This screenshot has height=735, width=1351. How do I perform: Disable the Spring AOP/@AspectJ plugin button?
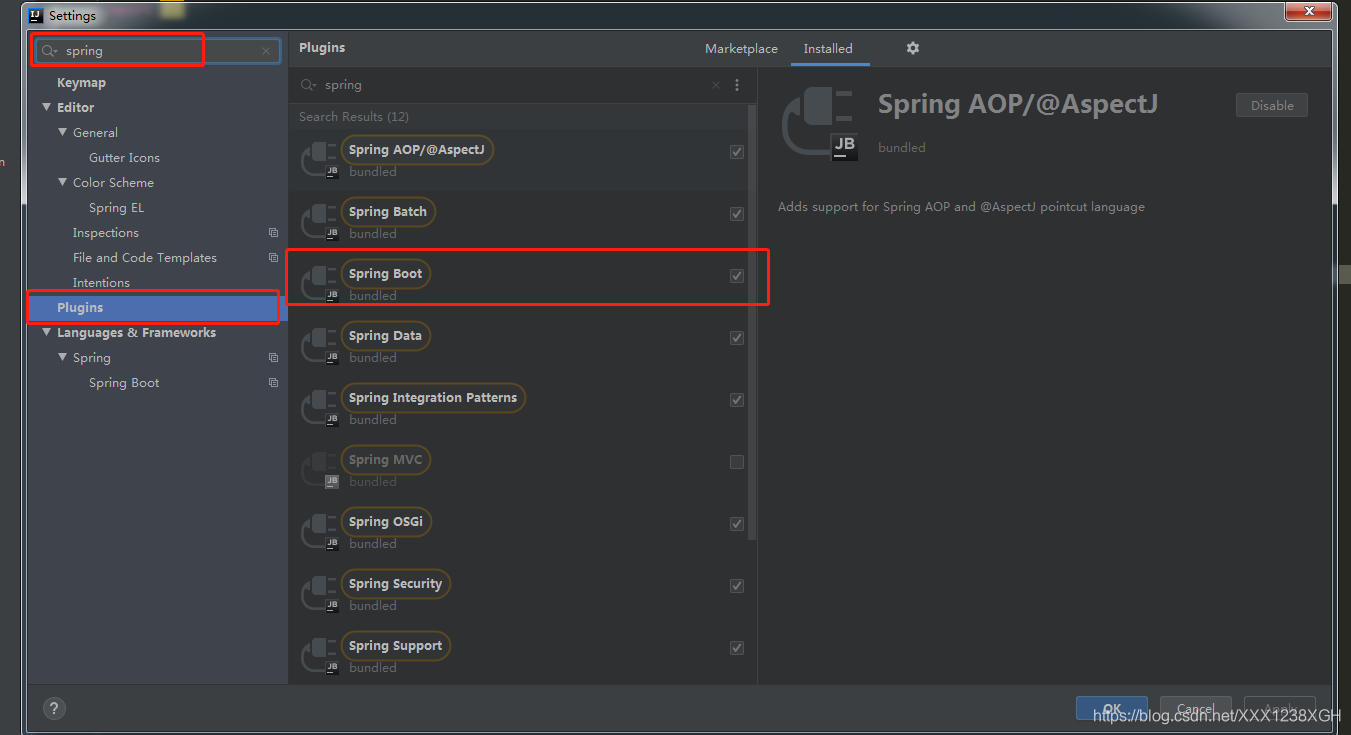click(x=1272, y=105)
